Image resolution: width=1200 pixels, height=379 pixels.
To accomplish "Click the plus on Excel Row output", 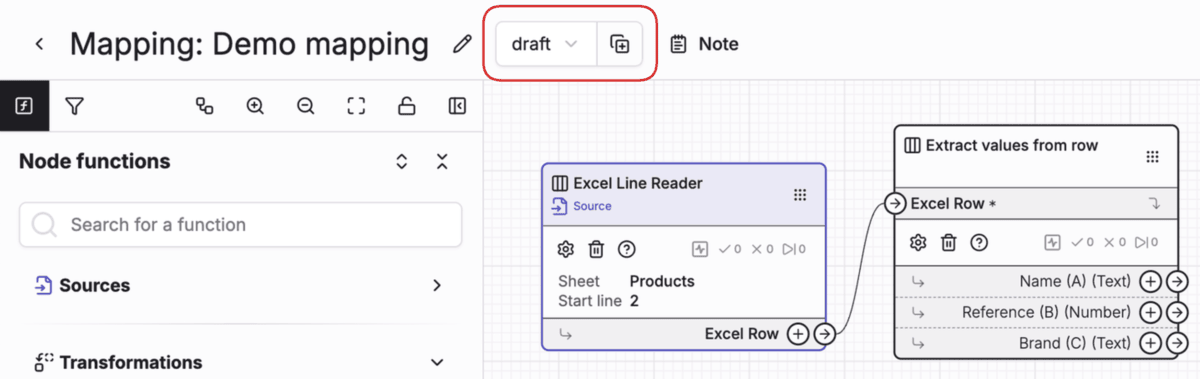I will (x=797, y=334).
